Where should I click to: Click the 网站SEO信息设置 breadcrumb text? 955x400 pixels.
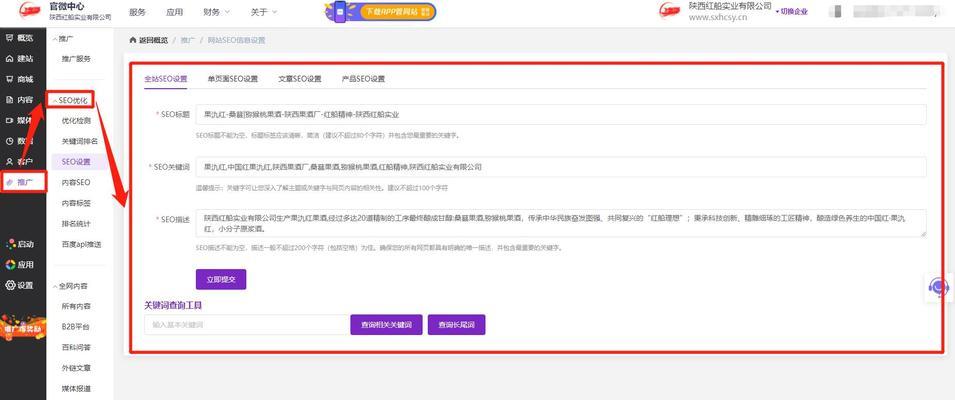(237, 40)
